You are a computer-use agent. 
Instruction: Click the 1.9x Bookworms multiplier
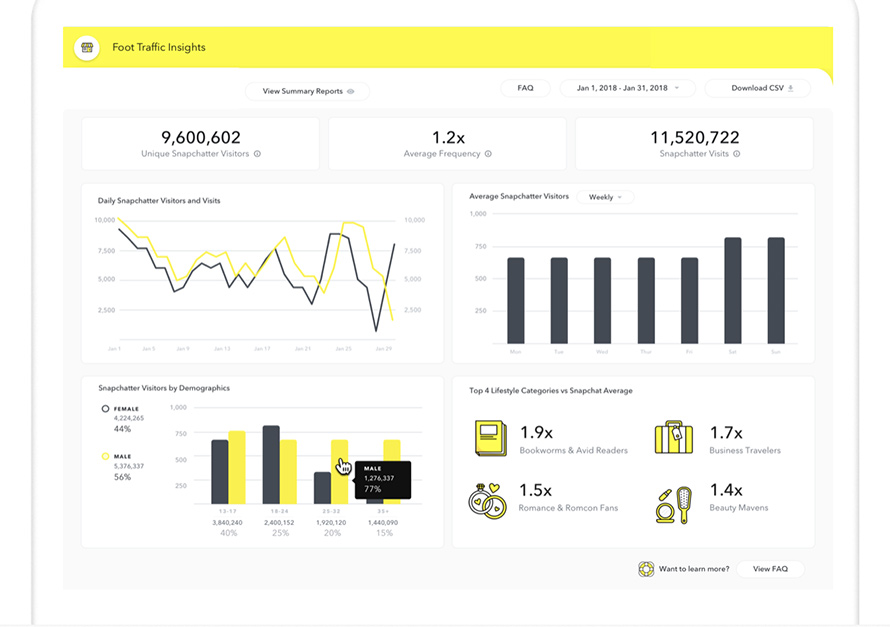coord(536,432)
